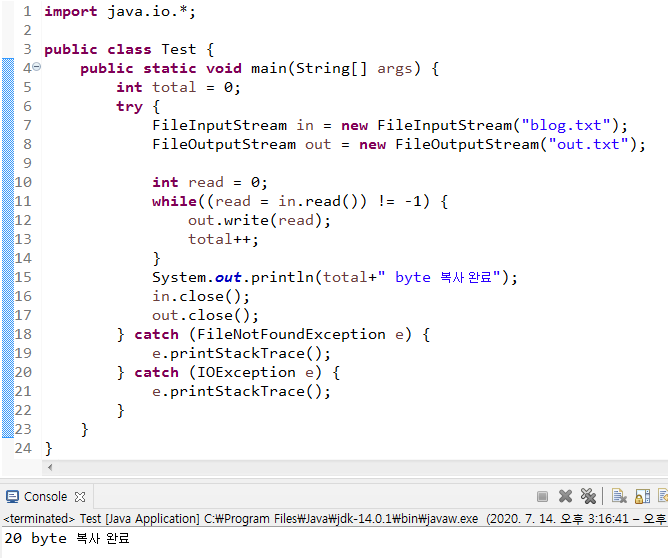Click int total = 0; declaration

[178, 88]
